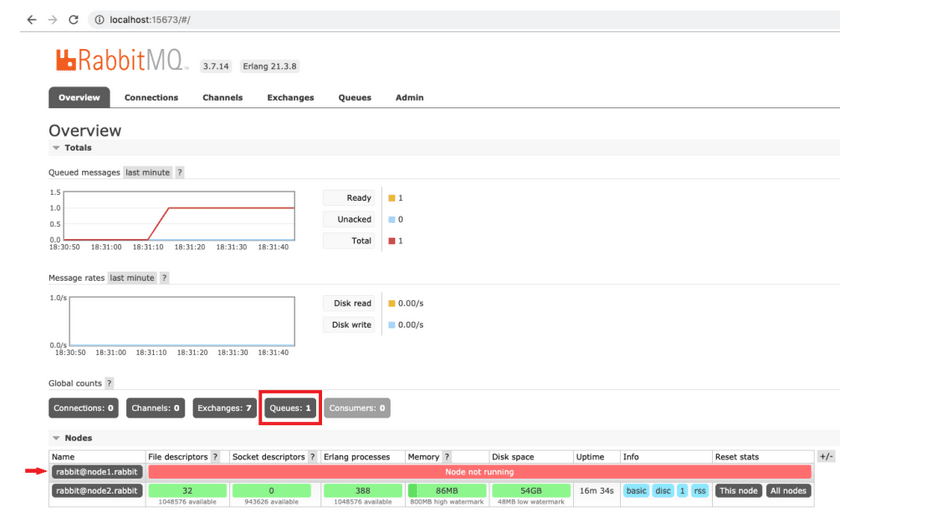Click the Connections: 0 button
The height and width of the screenshot is (526, 937).
point(84,408)
